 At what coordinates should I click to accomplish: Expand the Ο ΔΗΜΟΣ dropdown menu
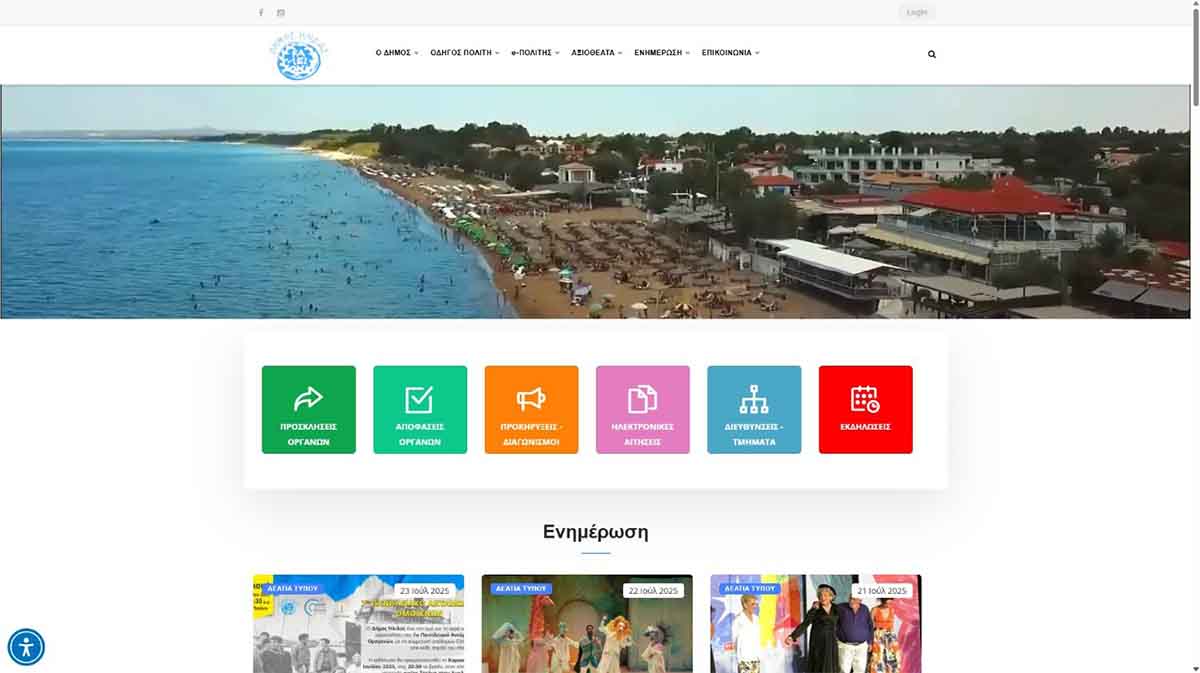[397, 53]
